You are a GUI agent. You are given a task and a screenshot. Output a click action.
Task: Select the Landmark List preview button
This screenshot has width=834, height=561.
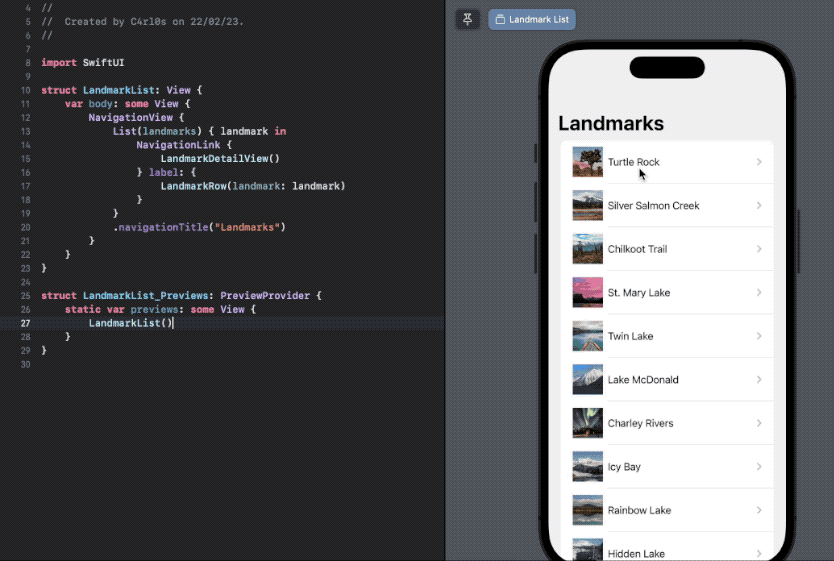pyautogui.click(x=532, y=20)
